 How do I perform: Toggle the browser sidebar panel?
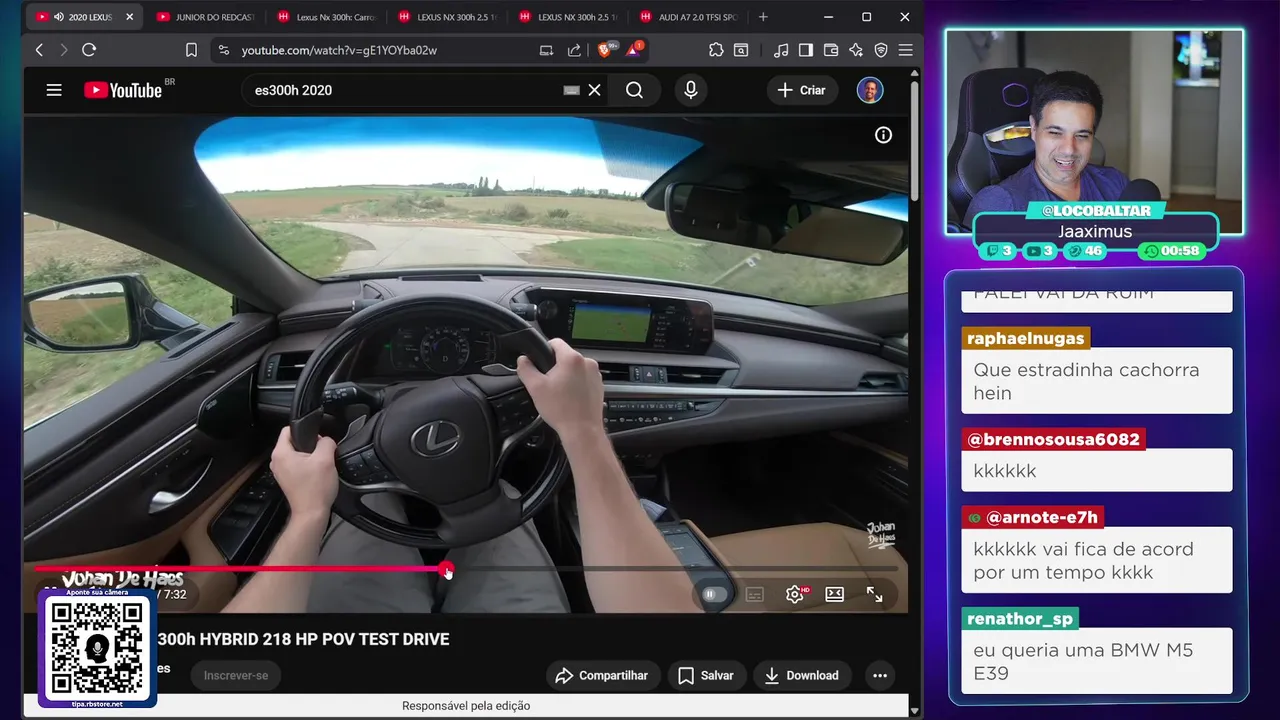[x=806, y=50]
